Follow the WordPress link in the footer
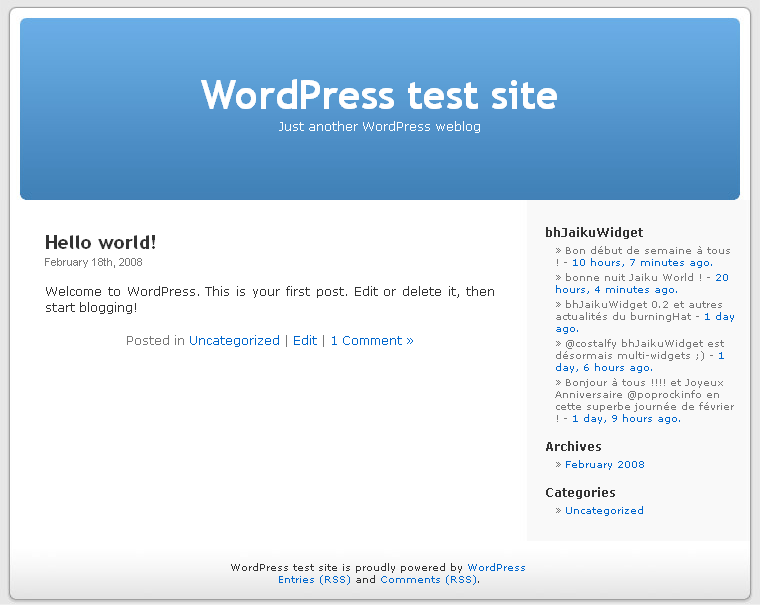The image size is (760, 605). [496, 567]
